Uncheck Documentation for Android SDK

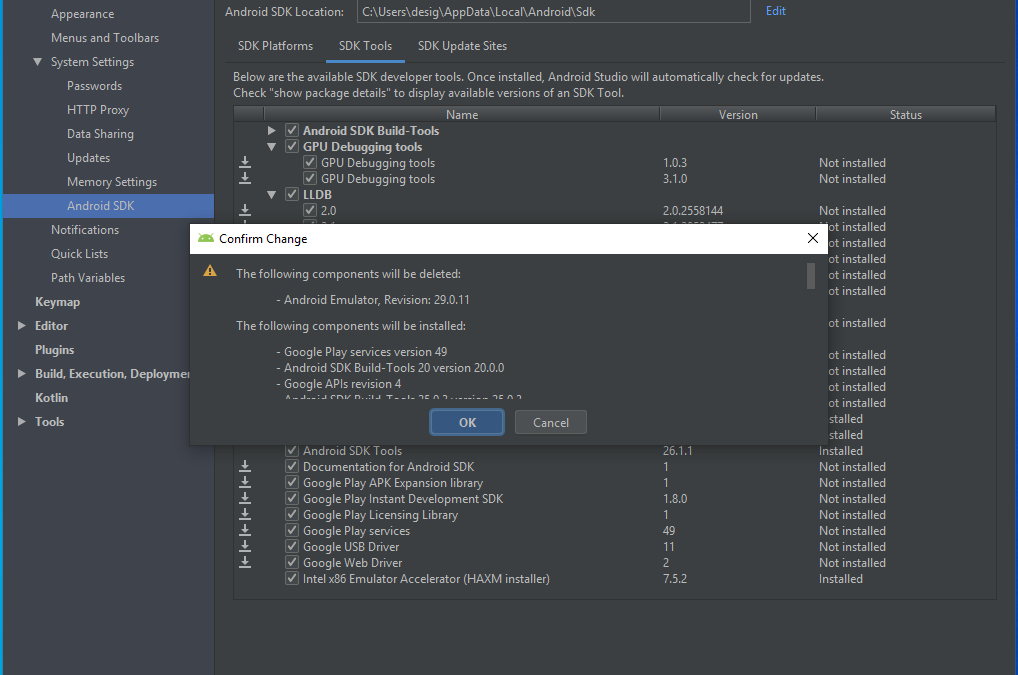[292, 467]
